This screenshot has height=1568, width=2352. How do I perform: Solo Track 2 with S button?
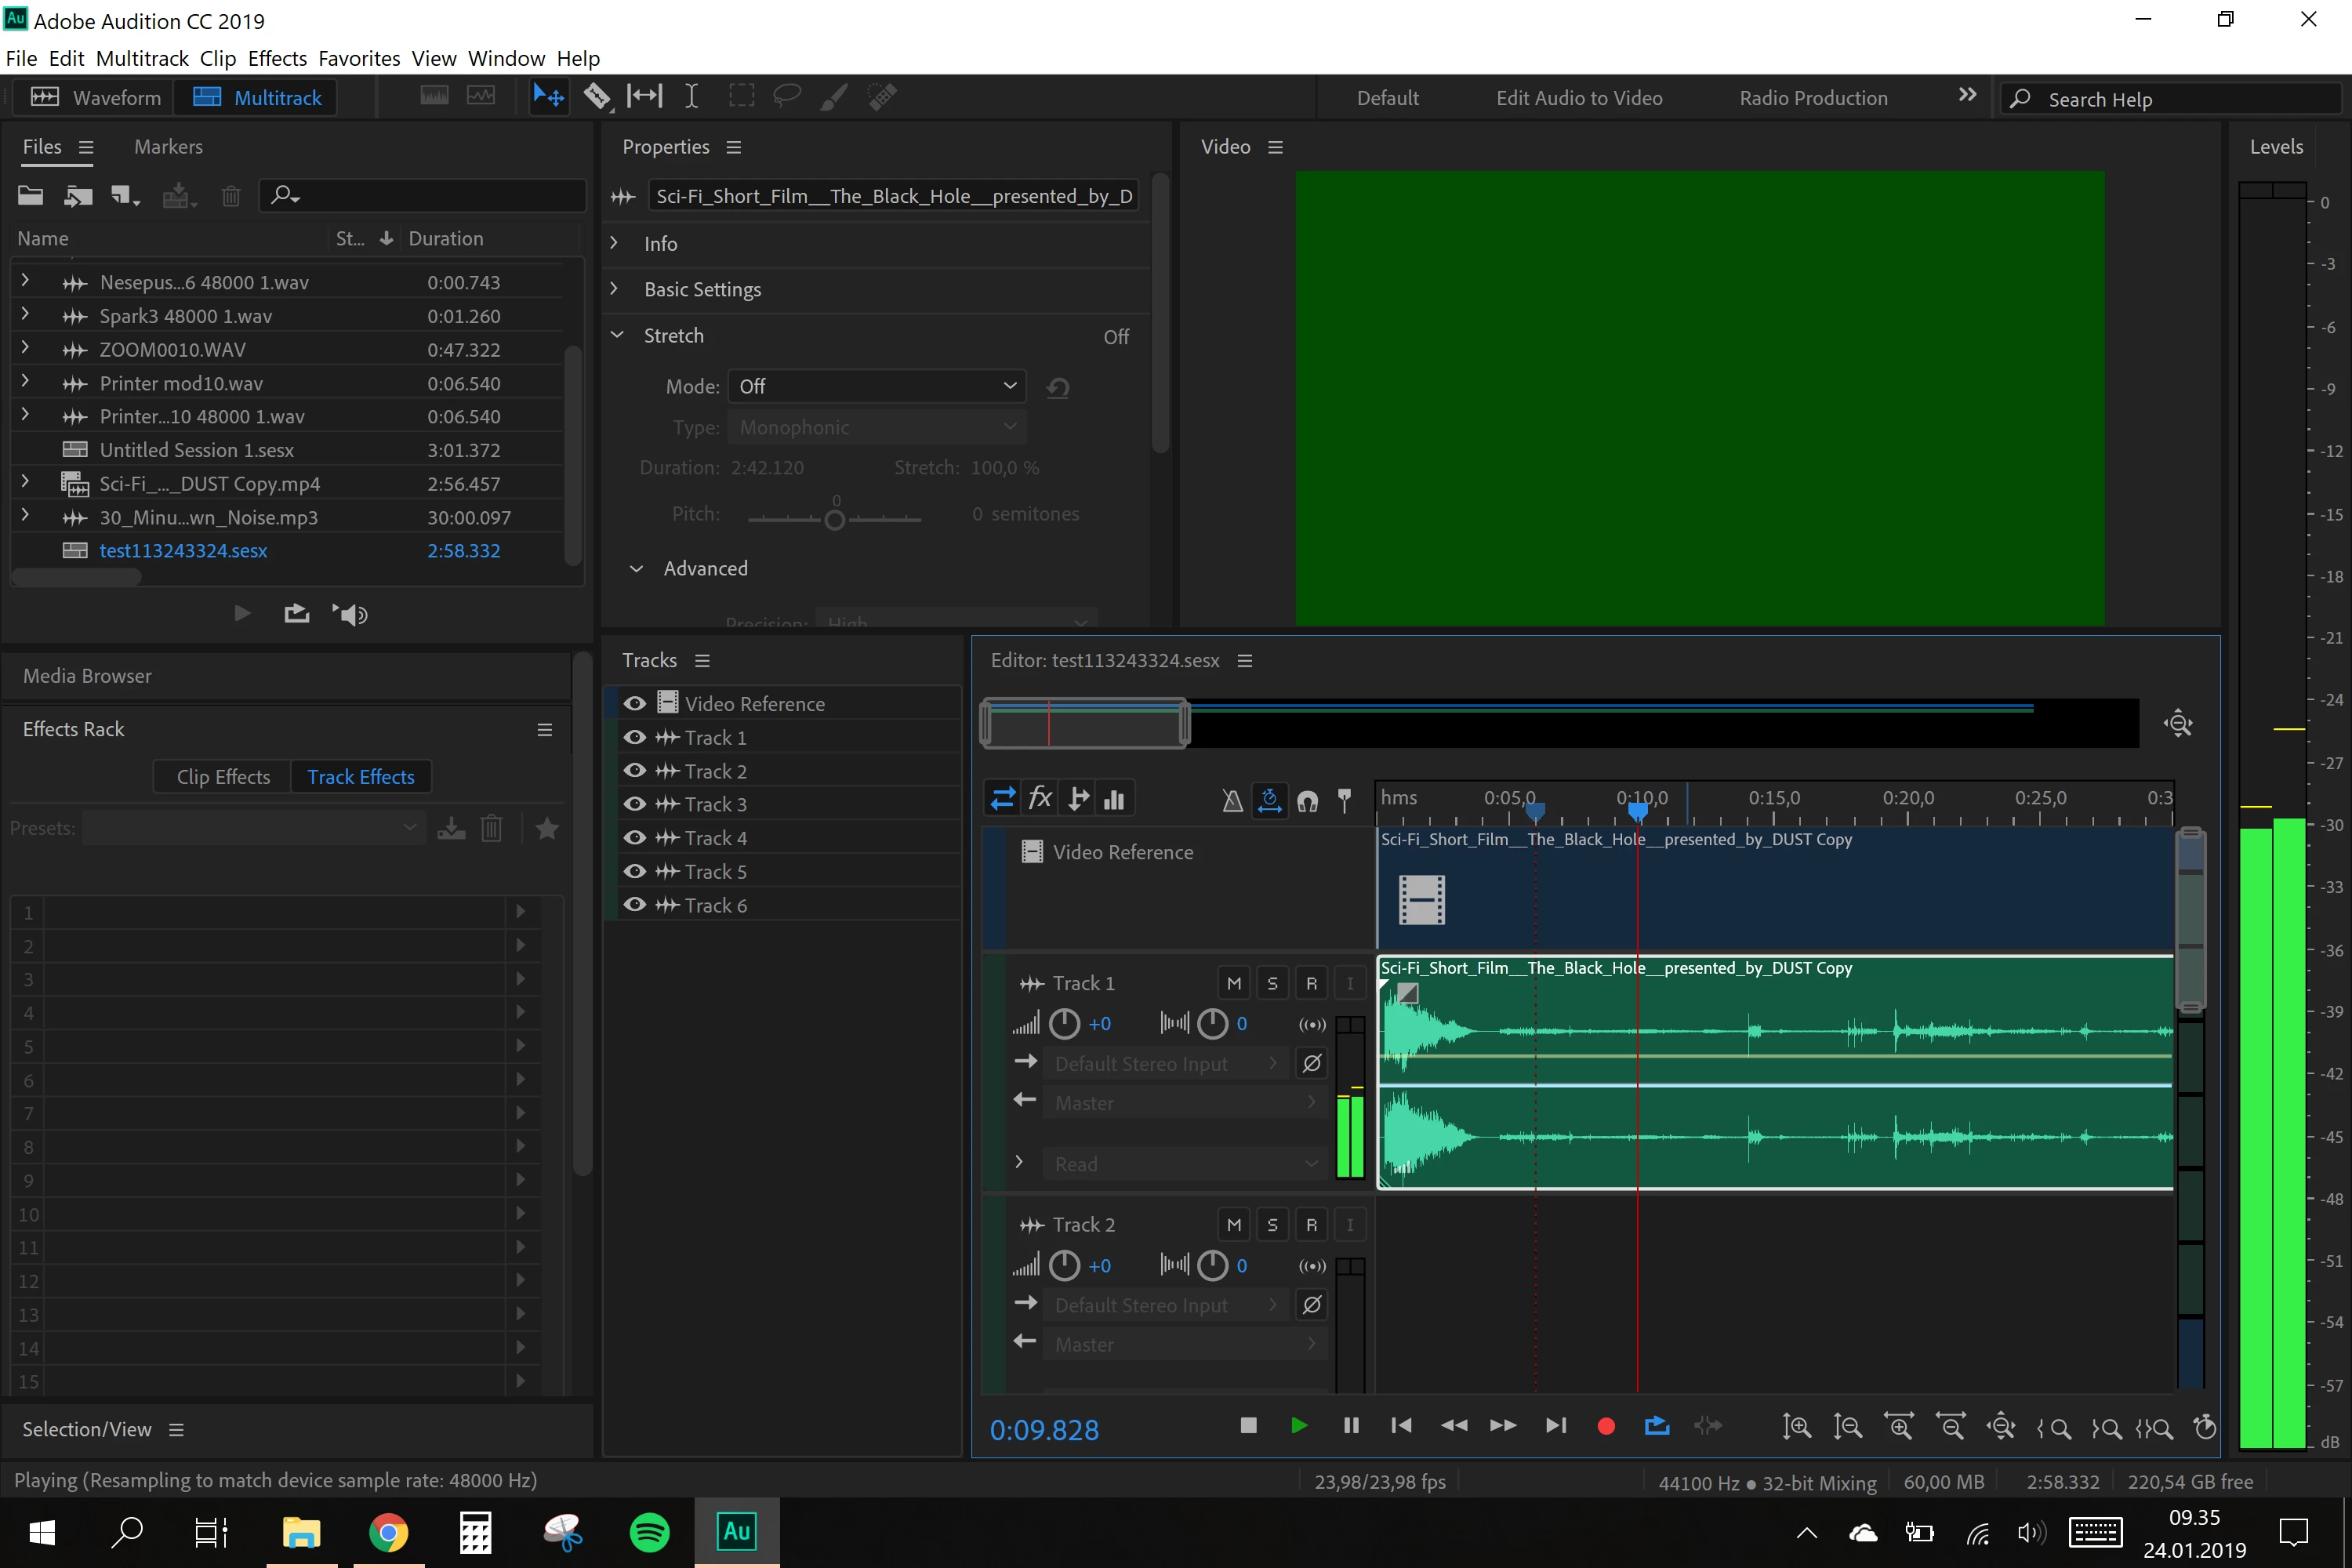coord(1272,1225)
